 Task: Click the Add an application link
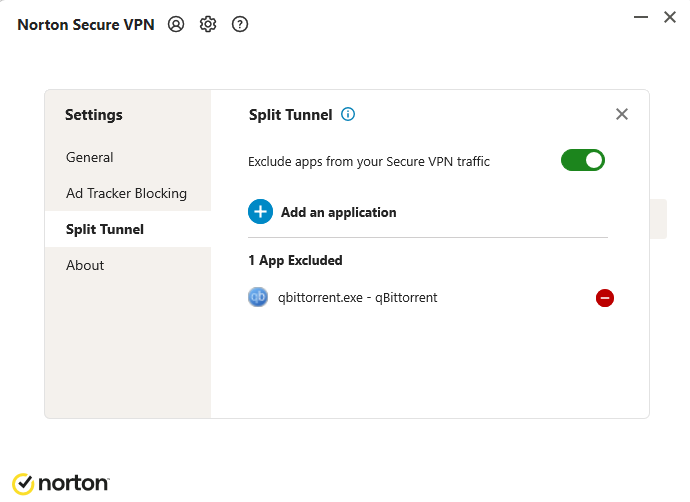pos(338,212)
